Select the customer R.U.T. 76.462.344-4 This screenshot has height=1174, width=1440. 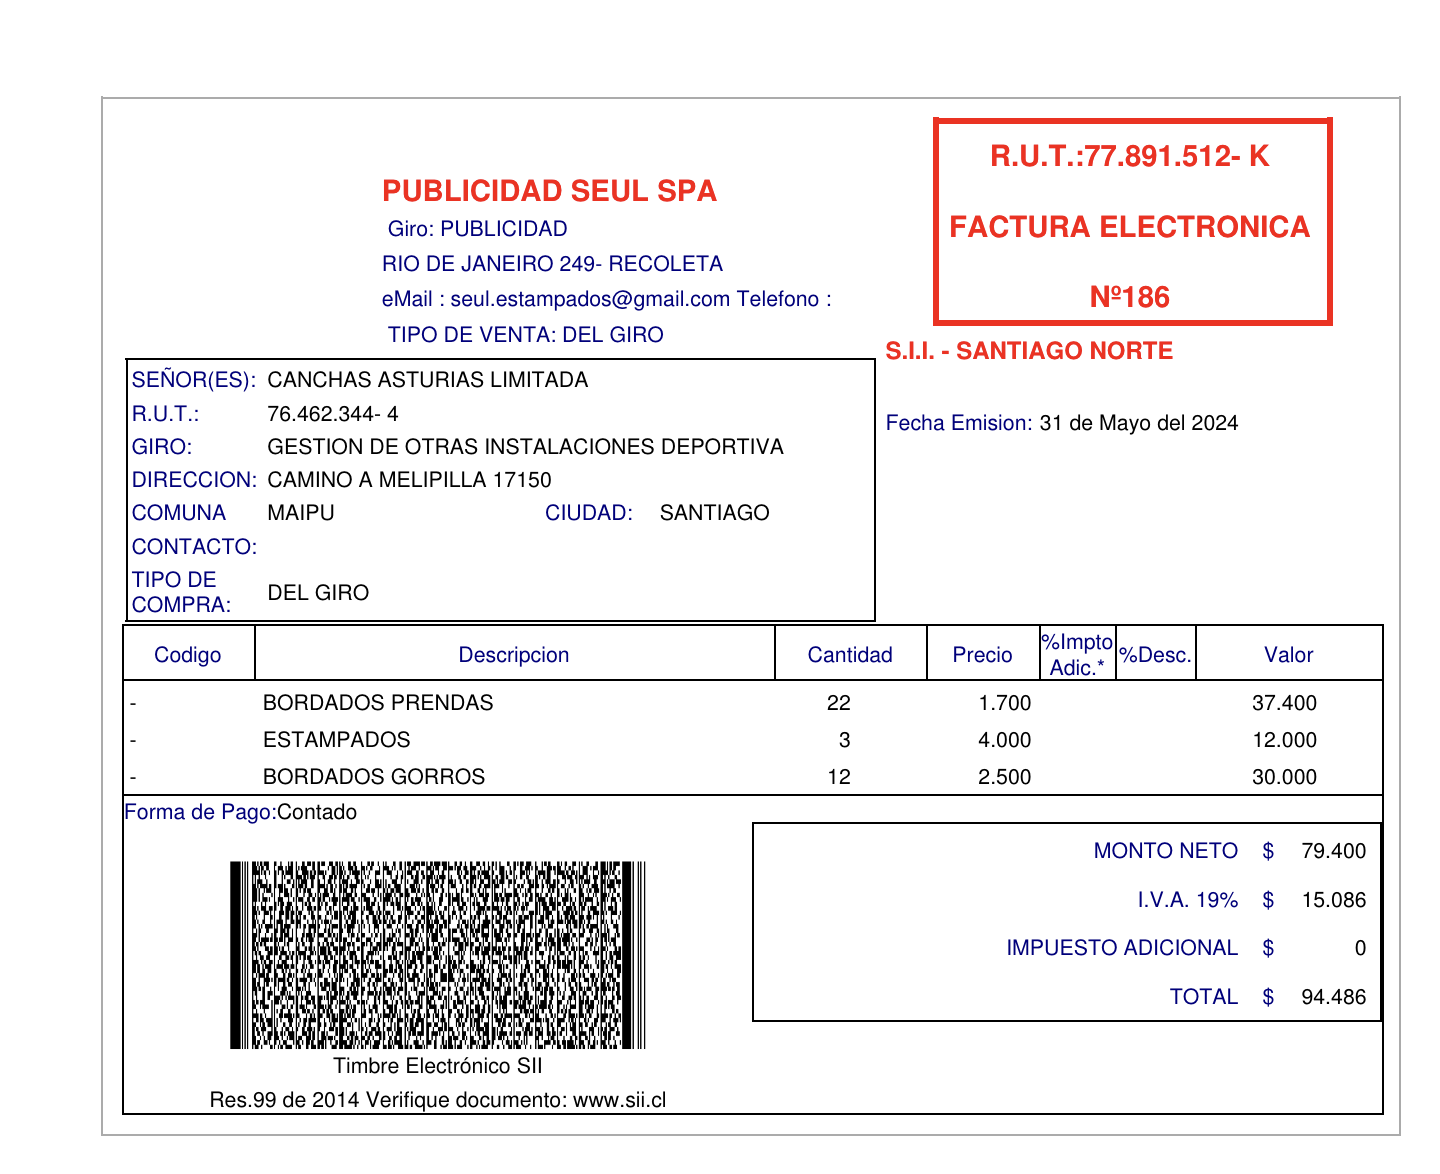[332, 414]
